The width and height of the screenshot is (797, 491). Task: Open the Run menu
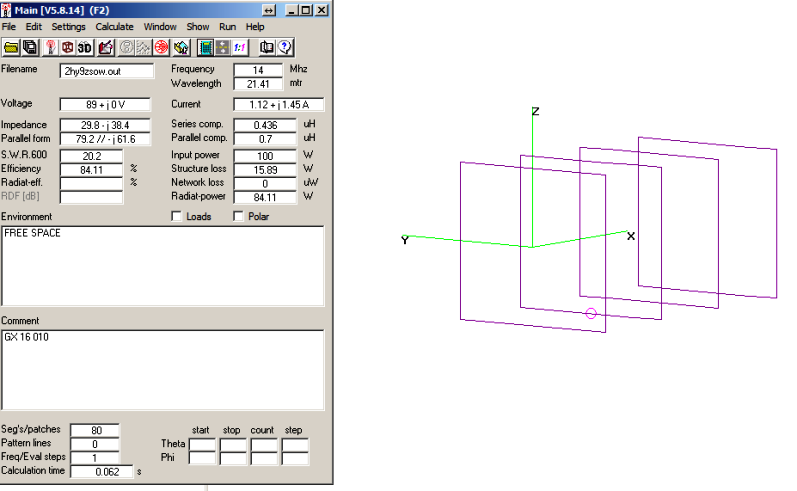pos(227,27)
